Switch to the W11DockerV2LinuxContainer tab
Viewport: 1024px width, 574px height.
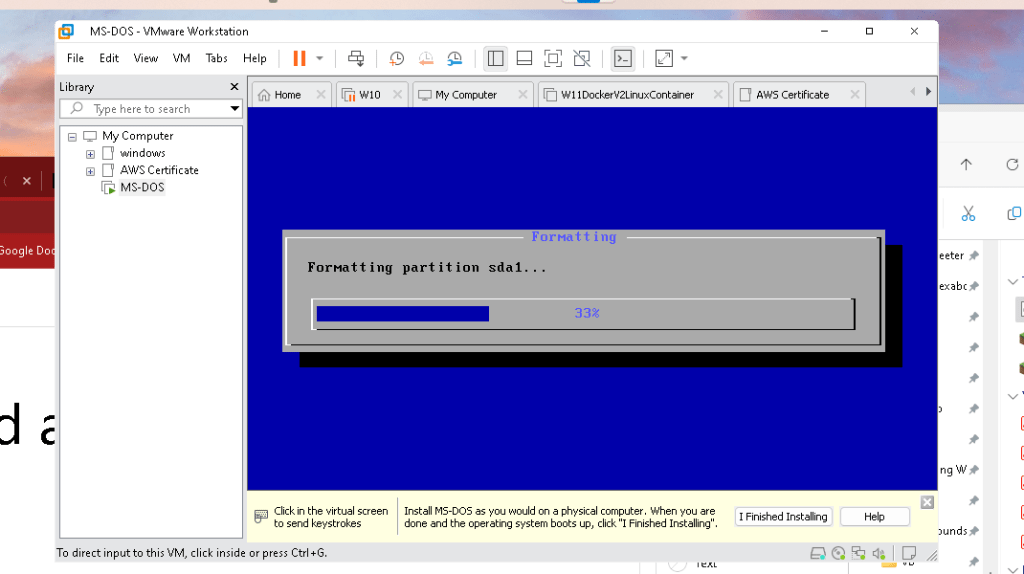626,95
